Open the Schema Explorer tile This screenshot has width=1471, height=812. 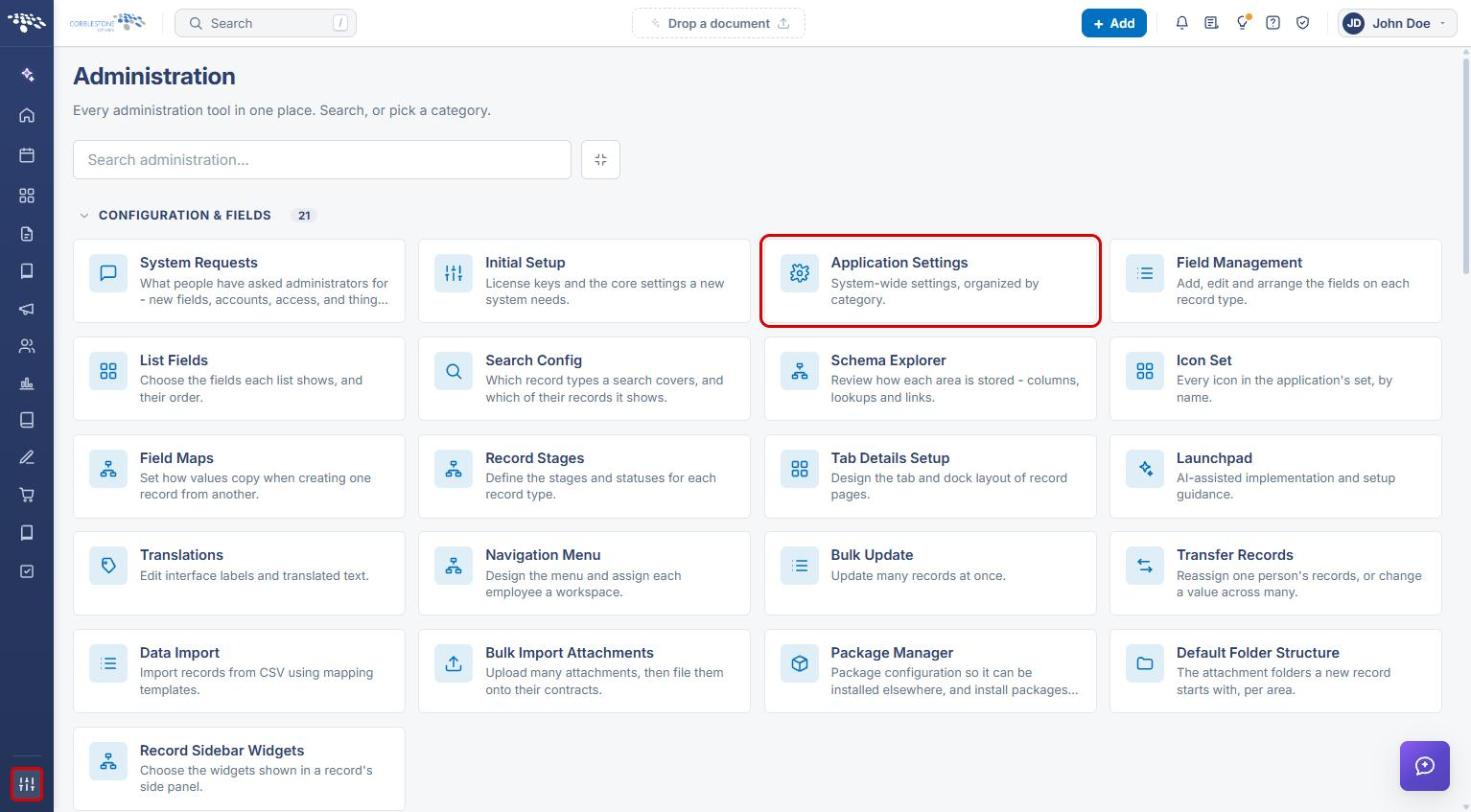pyautogui.click(x=930, y=378)
